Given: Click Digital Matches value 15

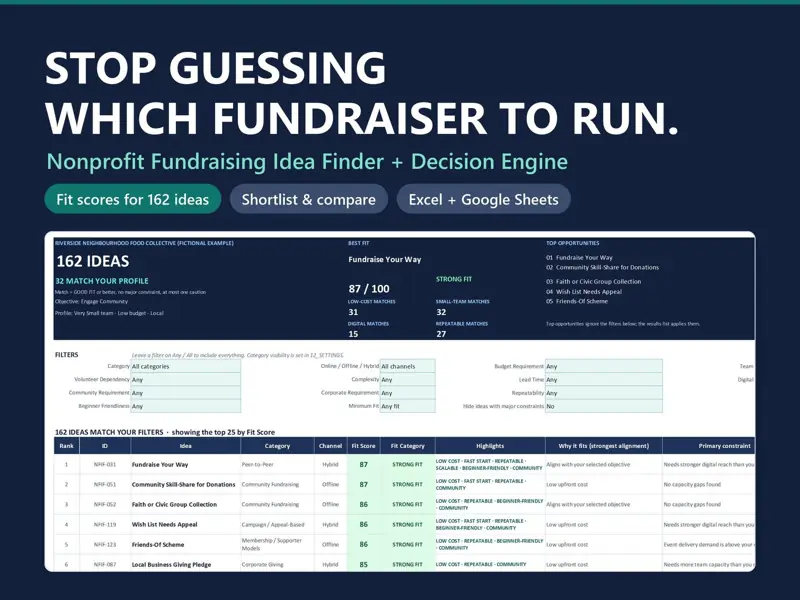Looking at the screenshot, I should tap(353, 334).
